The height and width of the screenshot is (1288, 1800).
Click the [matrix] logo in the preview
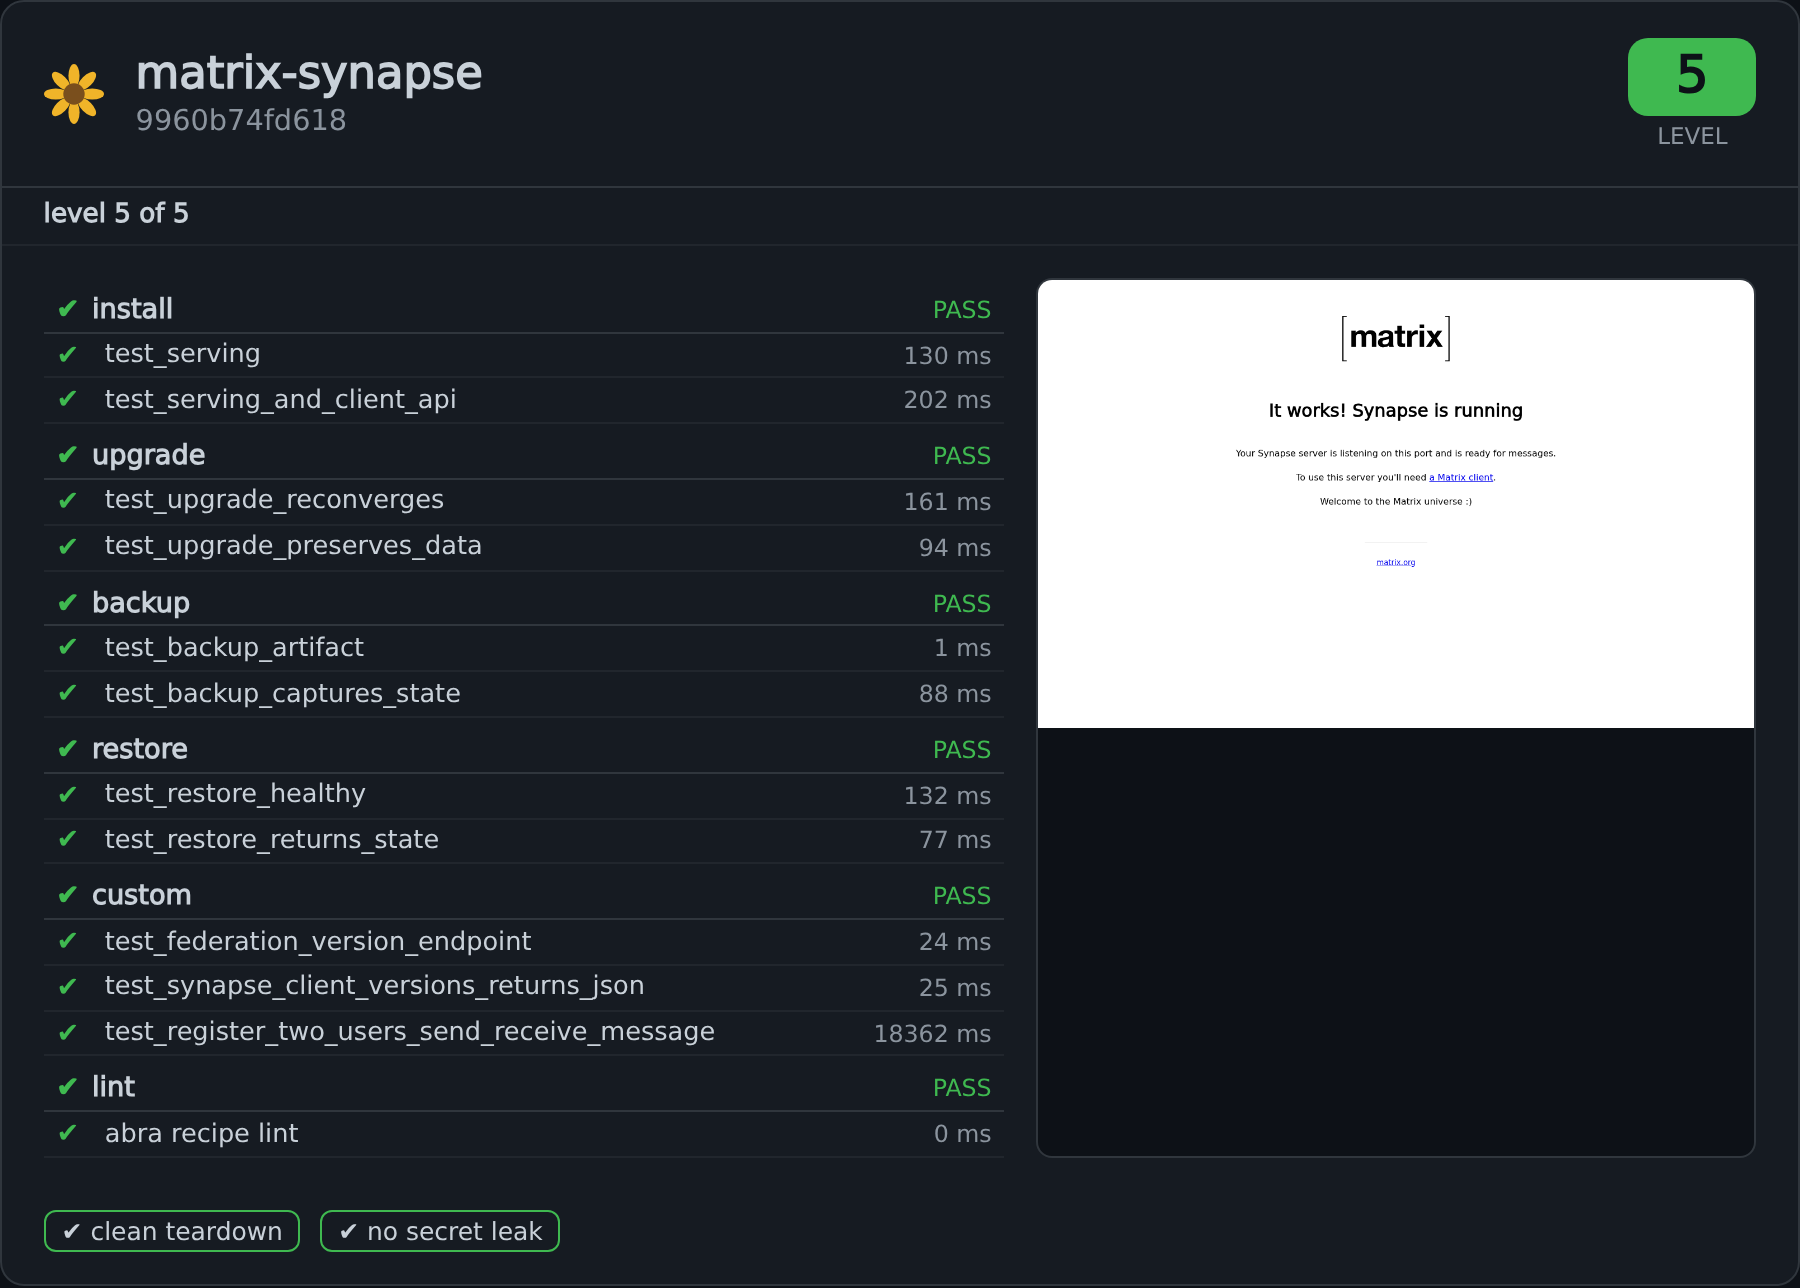[x=1396, y=338]
